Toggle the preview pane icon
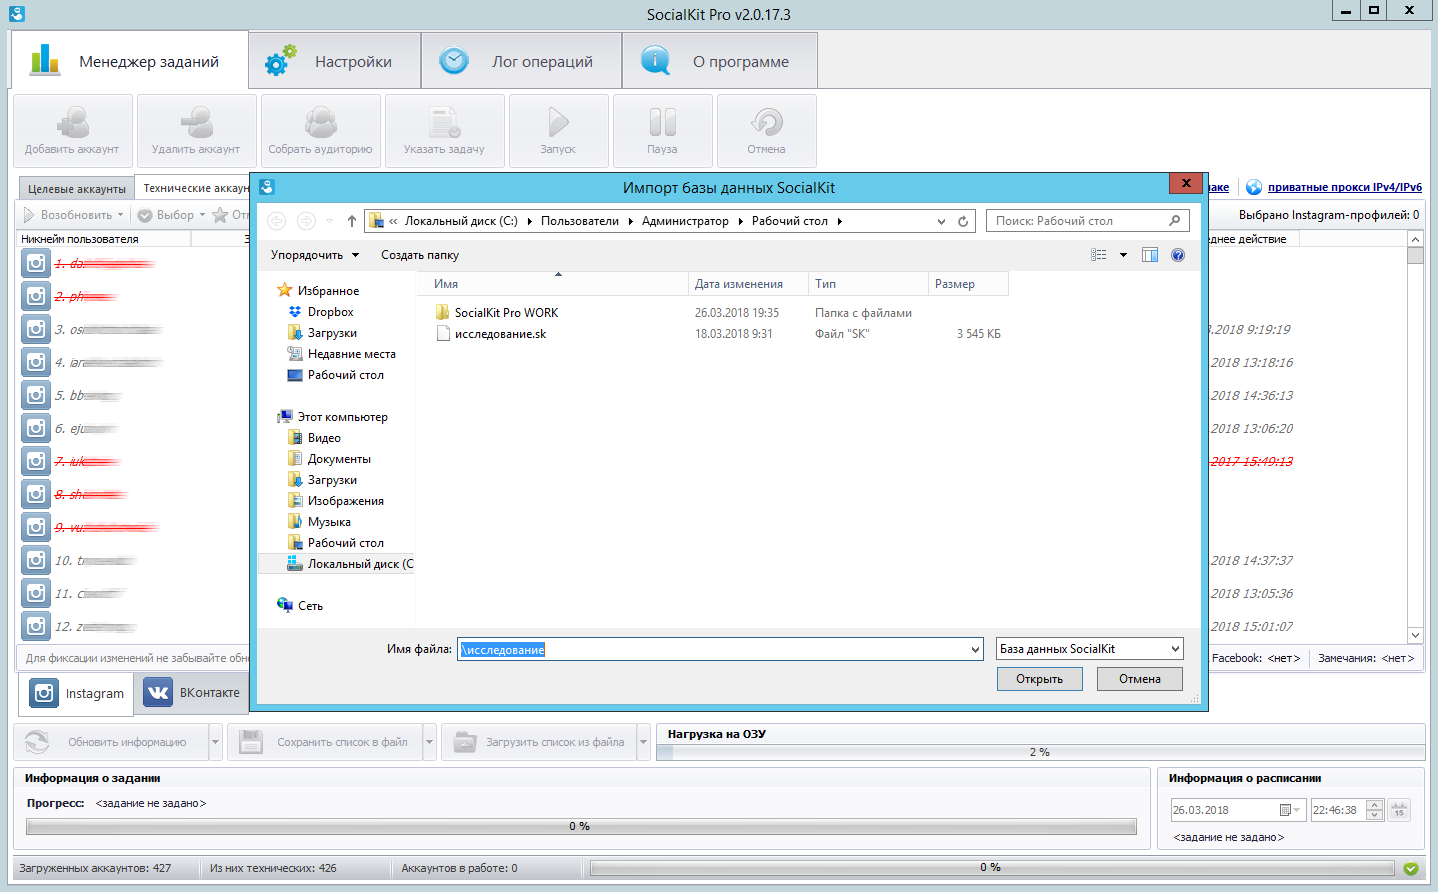This screenshot has height=892, width=1438. click(1150, 255)
